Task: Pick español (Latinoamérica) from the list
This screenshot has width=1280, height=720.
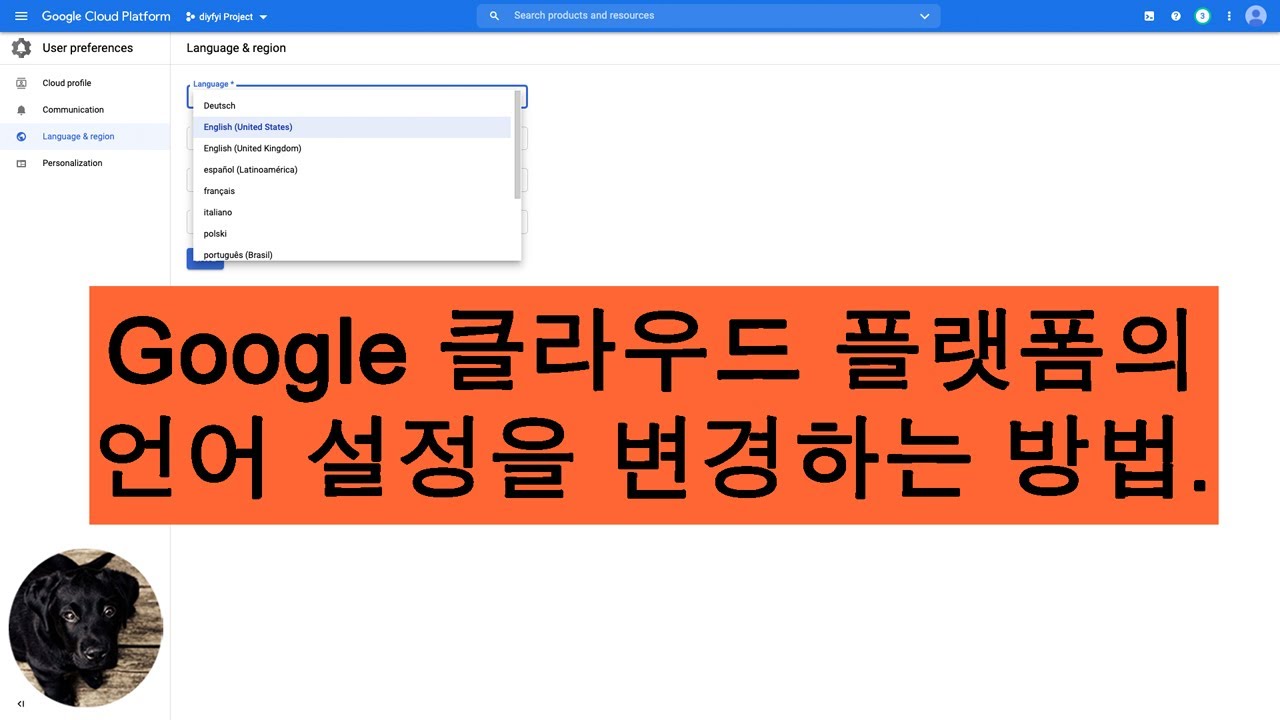Action: pos(250,170)
